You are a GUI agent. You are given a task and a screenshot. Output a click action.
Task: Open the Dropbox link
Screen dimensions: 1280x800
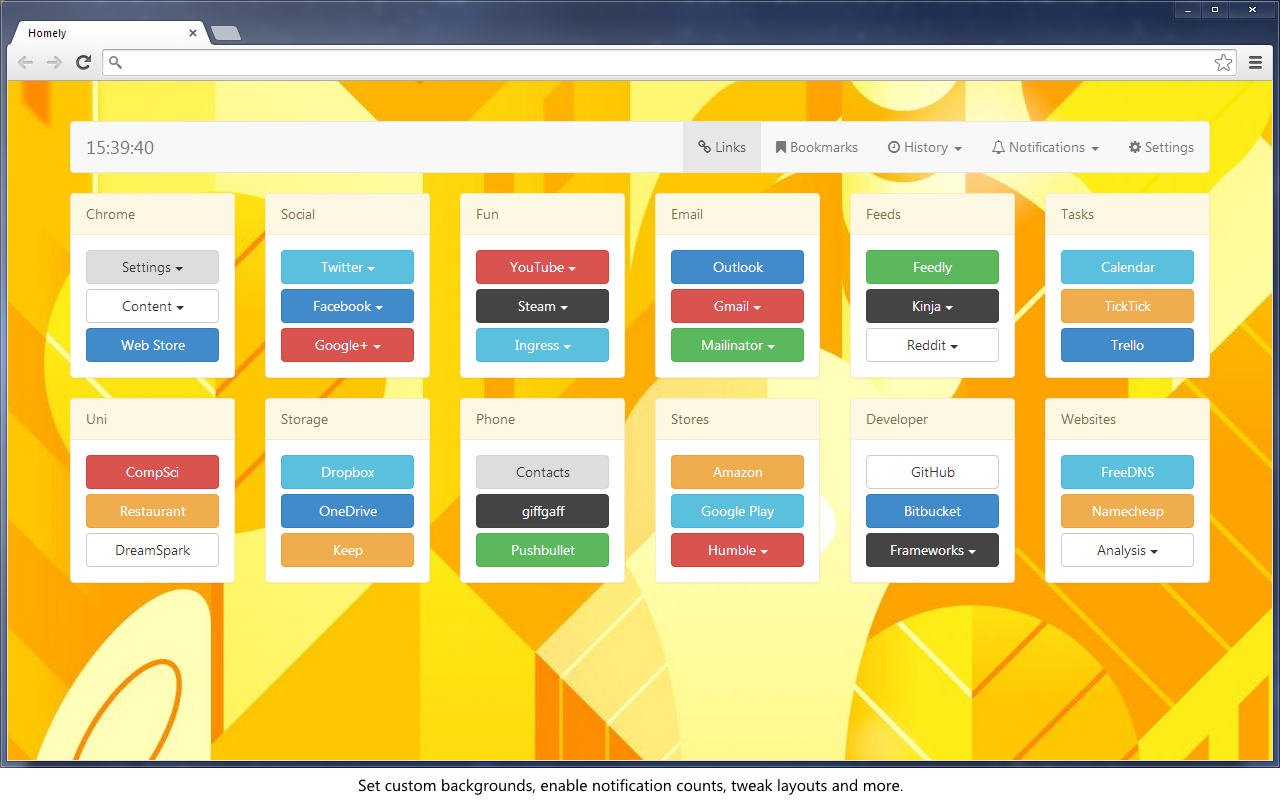(347, 472)
